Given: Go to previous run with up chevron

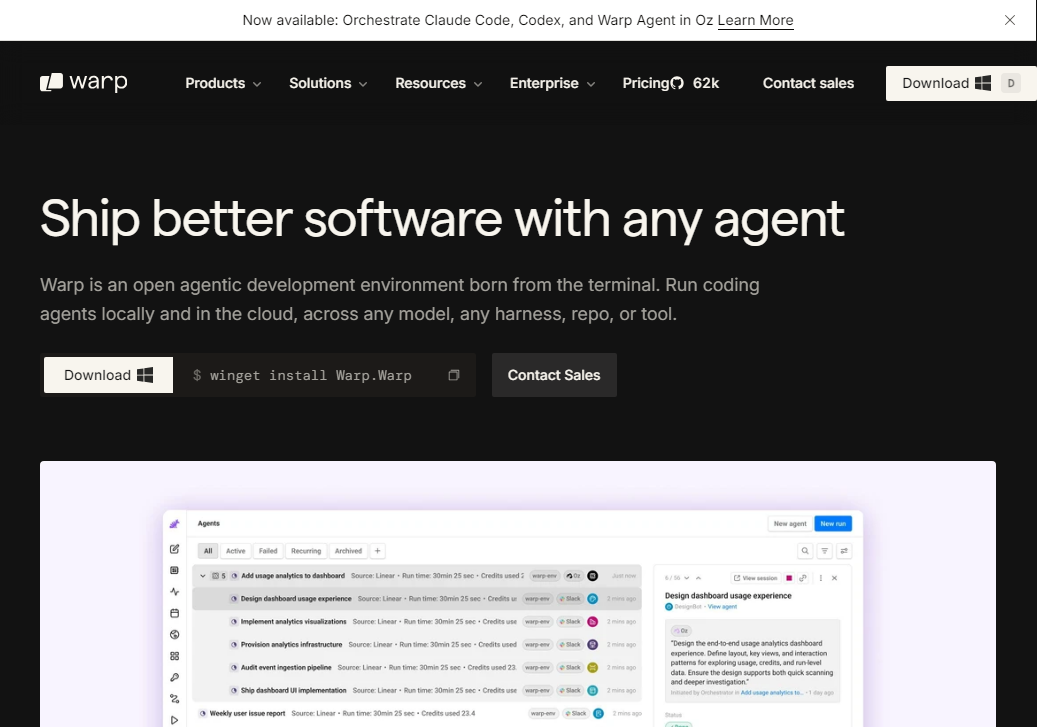Looking at the screenshot, I should [698, 578].
